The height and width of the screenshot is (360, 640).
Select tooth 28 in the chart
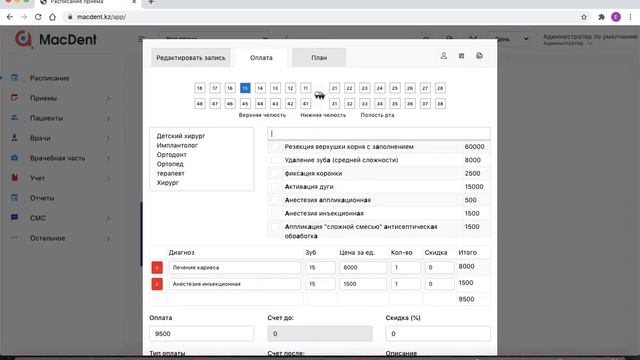click(440, 88)
